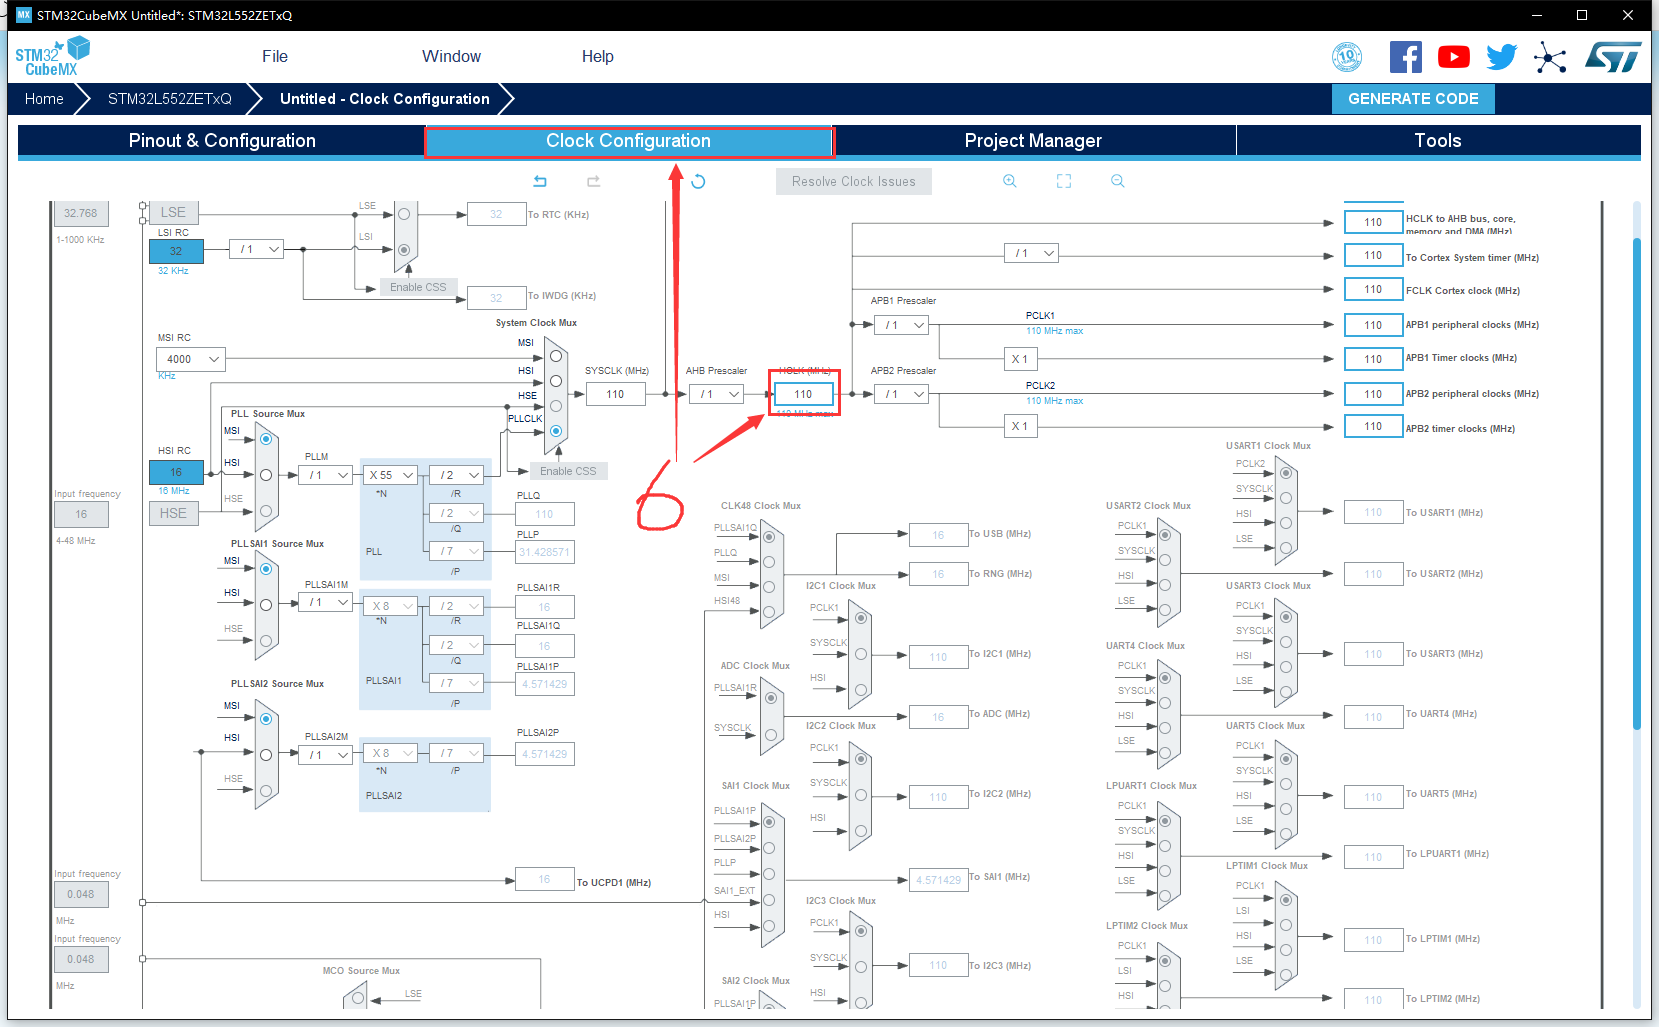Select LSI source in RTC clock mux
This screenshot has width=1659, height=1027.
404,250
